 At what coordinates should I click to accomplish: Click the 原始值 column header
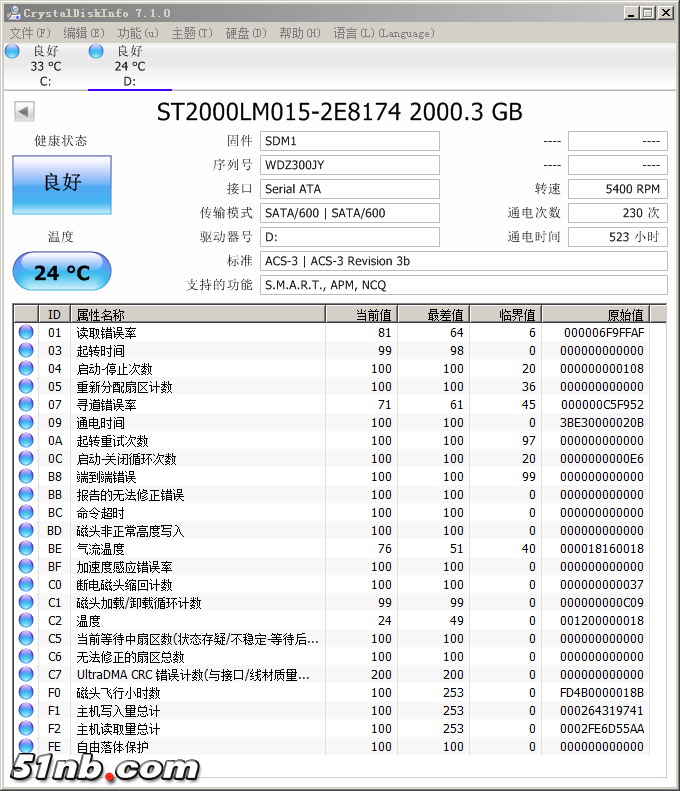[x=595, y=314]
